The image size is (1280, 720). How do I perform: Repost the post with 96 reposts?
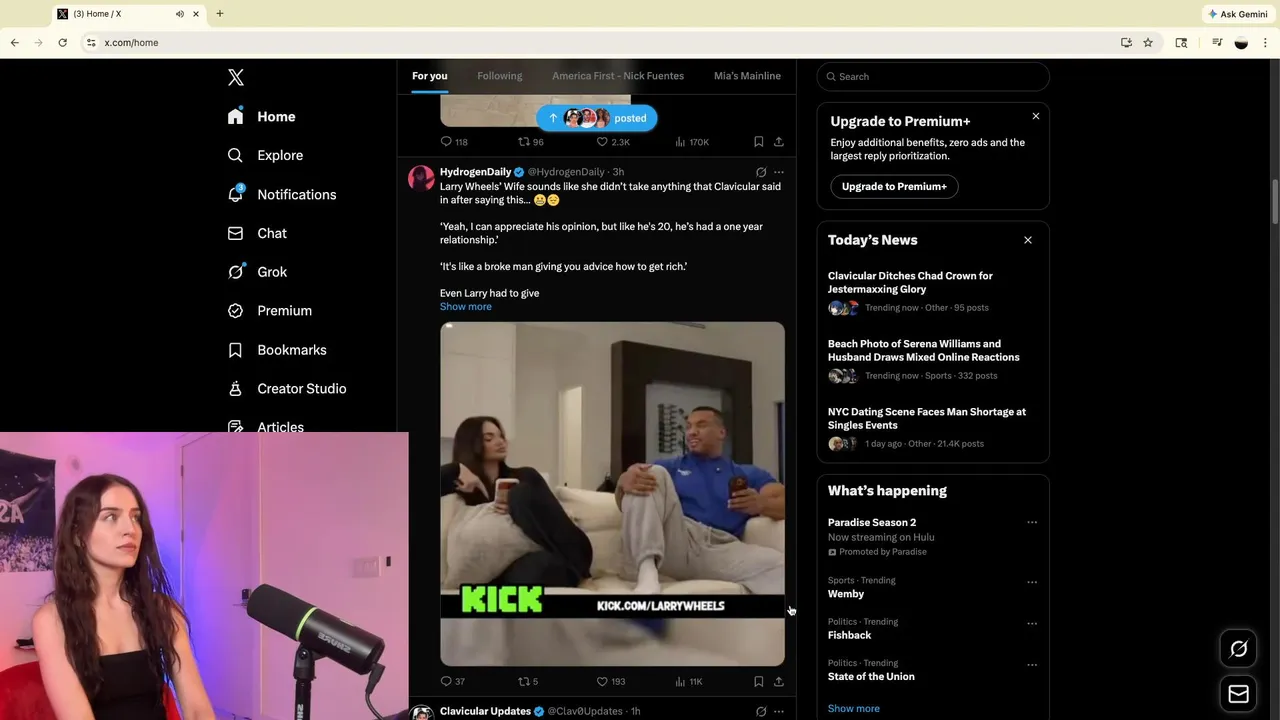click(x=530, y=142)
